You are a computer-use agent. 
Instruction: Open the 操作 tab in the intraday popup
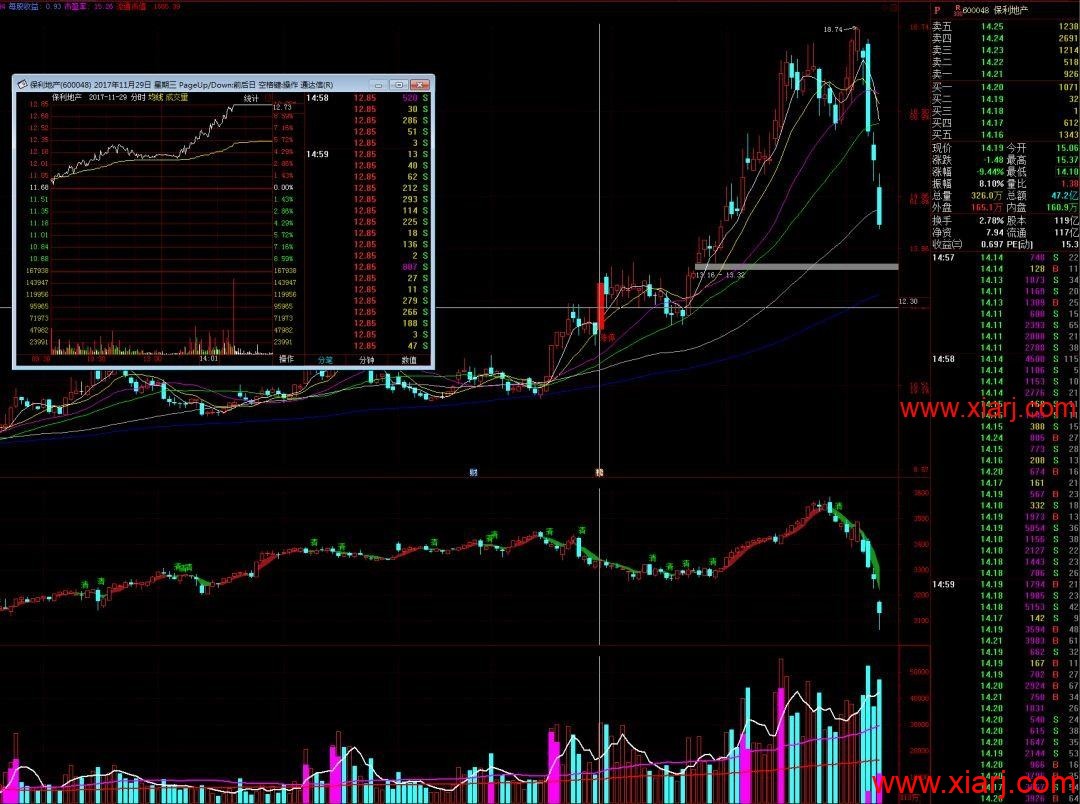287,360
